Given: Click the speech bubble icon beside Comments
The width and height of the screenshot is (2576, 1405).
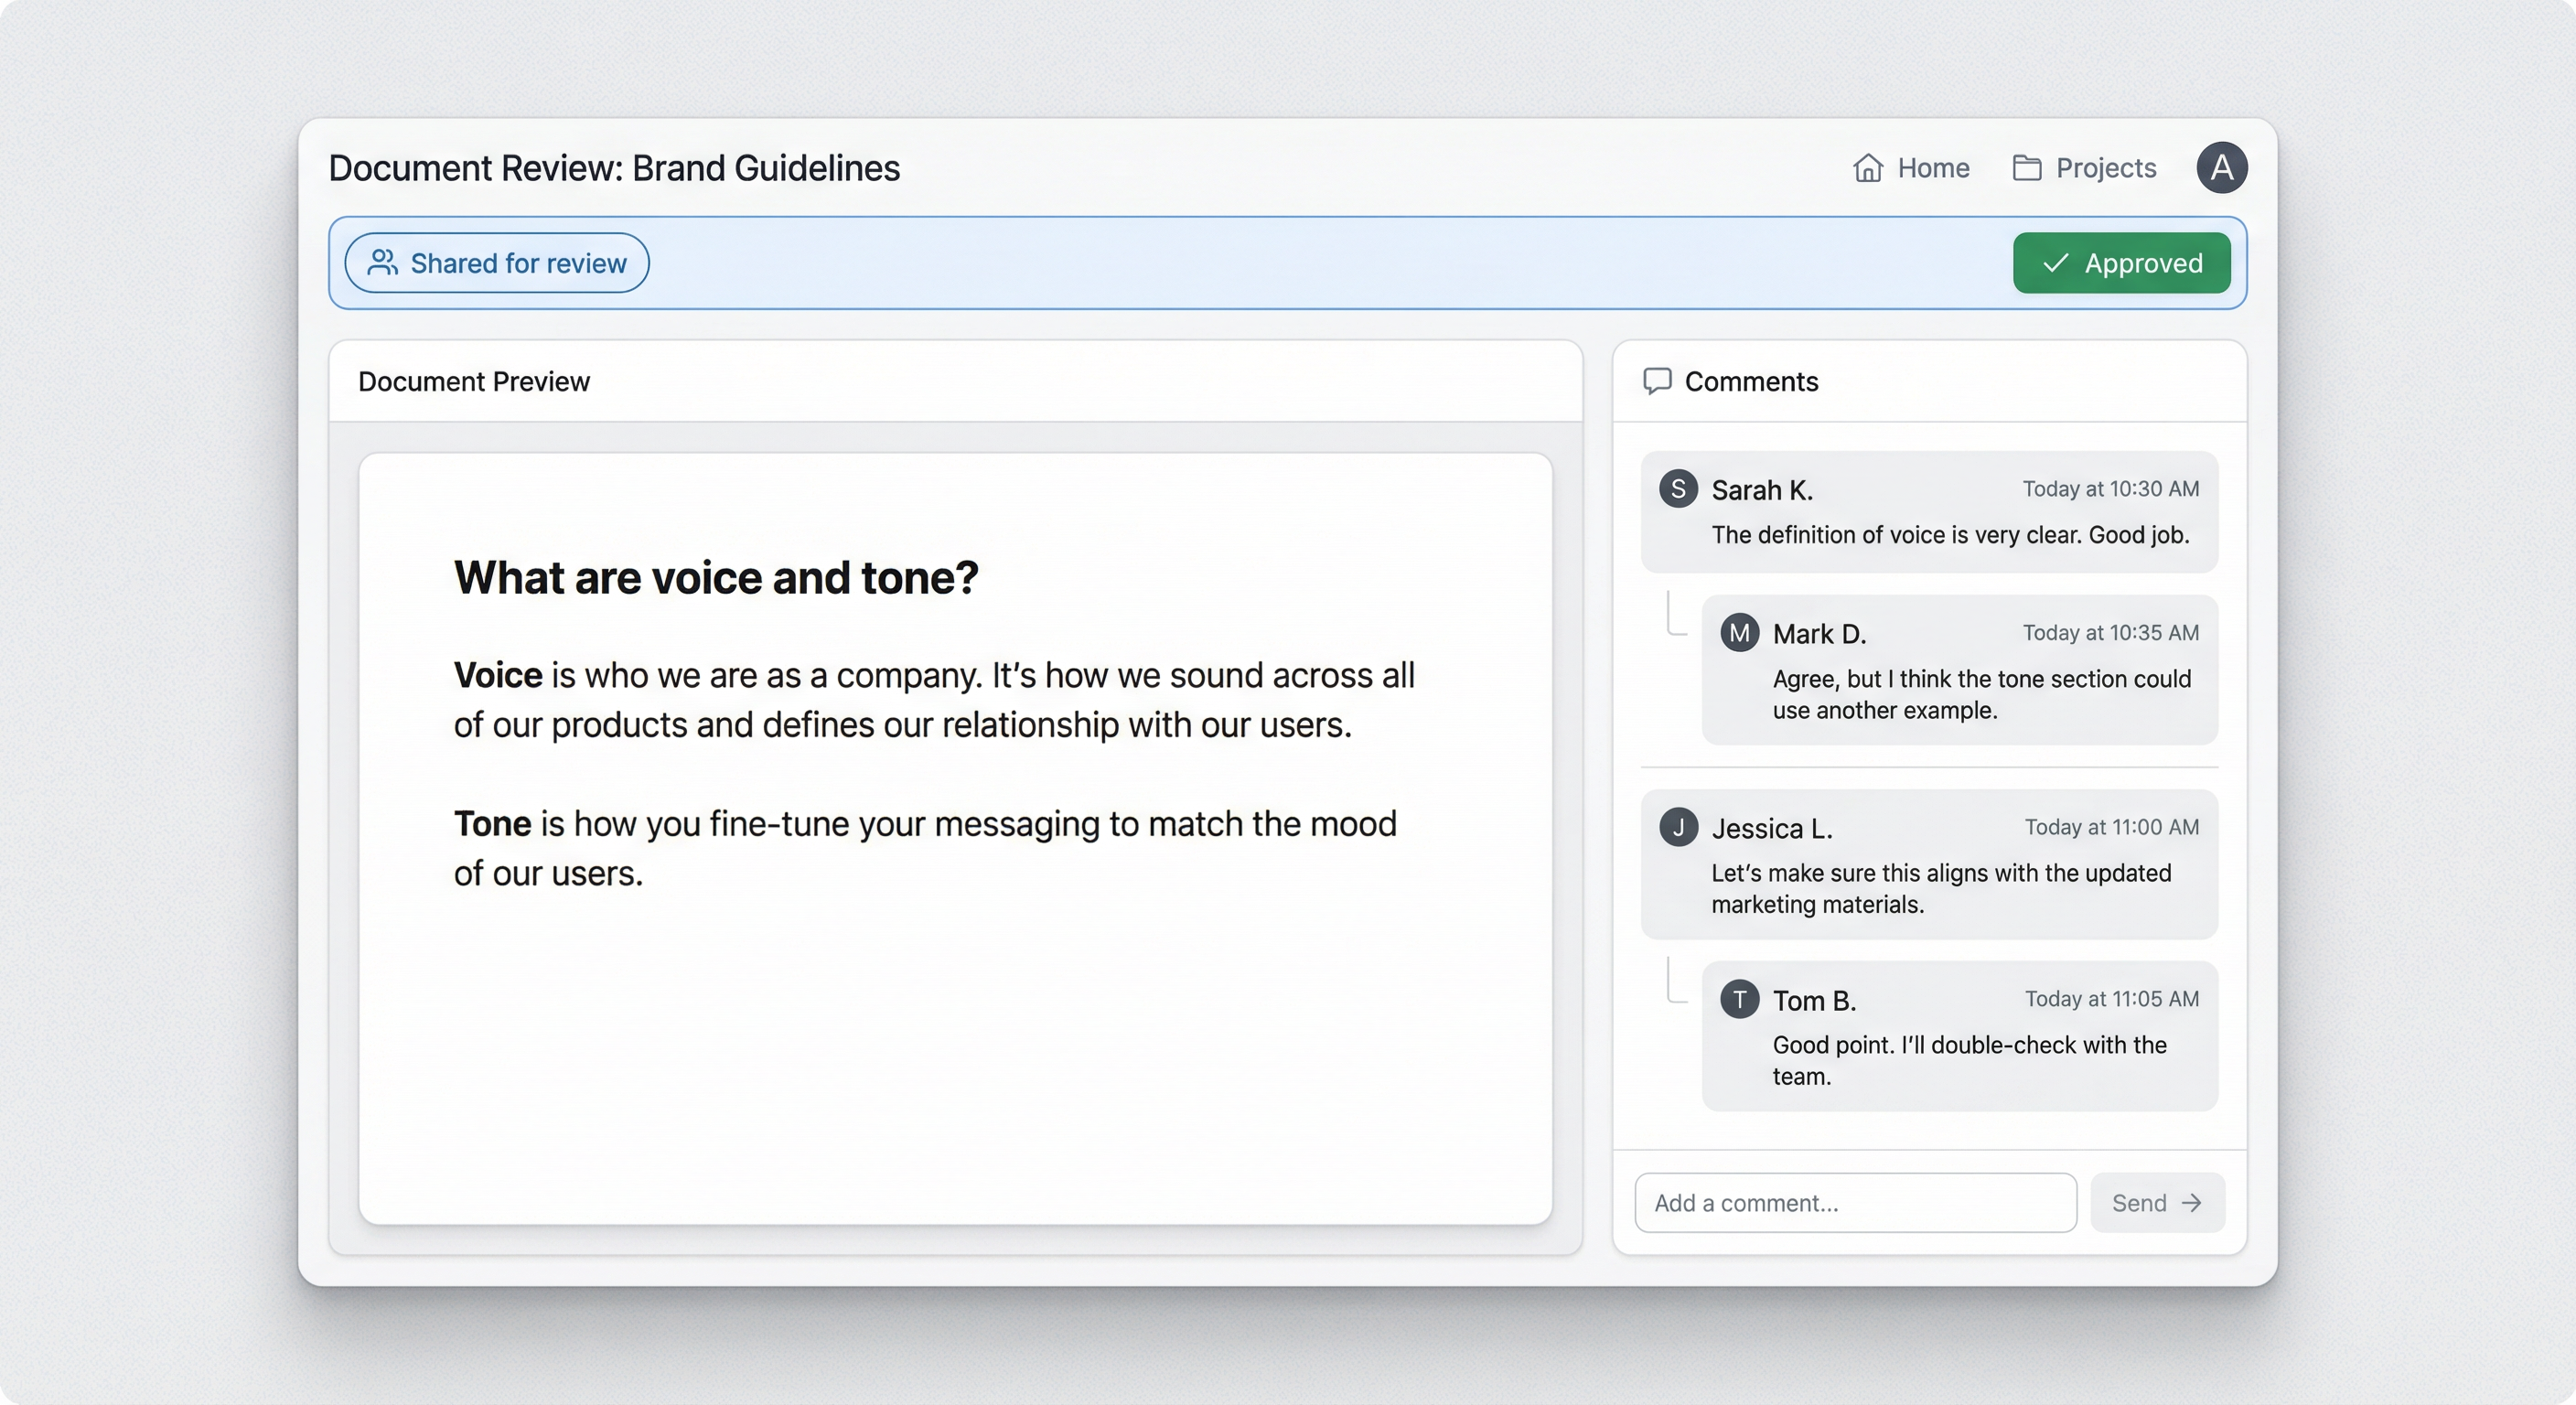Looking at the screenshot, I should tap(1656, 381).
